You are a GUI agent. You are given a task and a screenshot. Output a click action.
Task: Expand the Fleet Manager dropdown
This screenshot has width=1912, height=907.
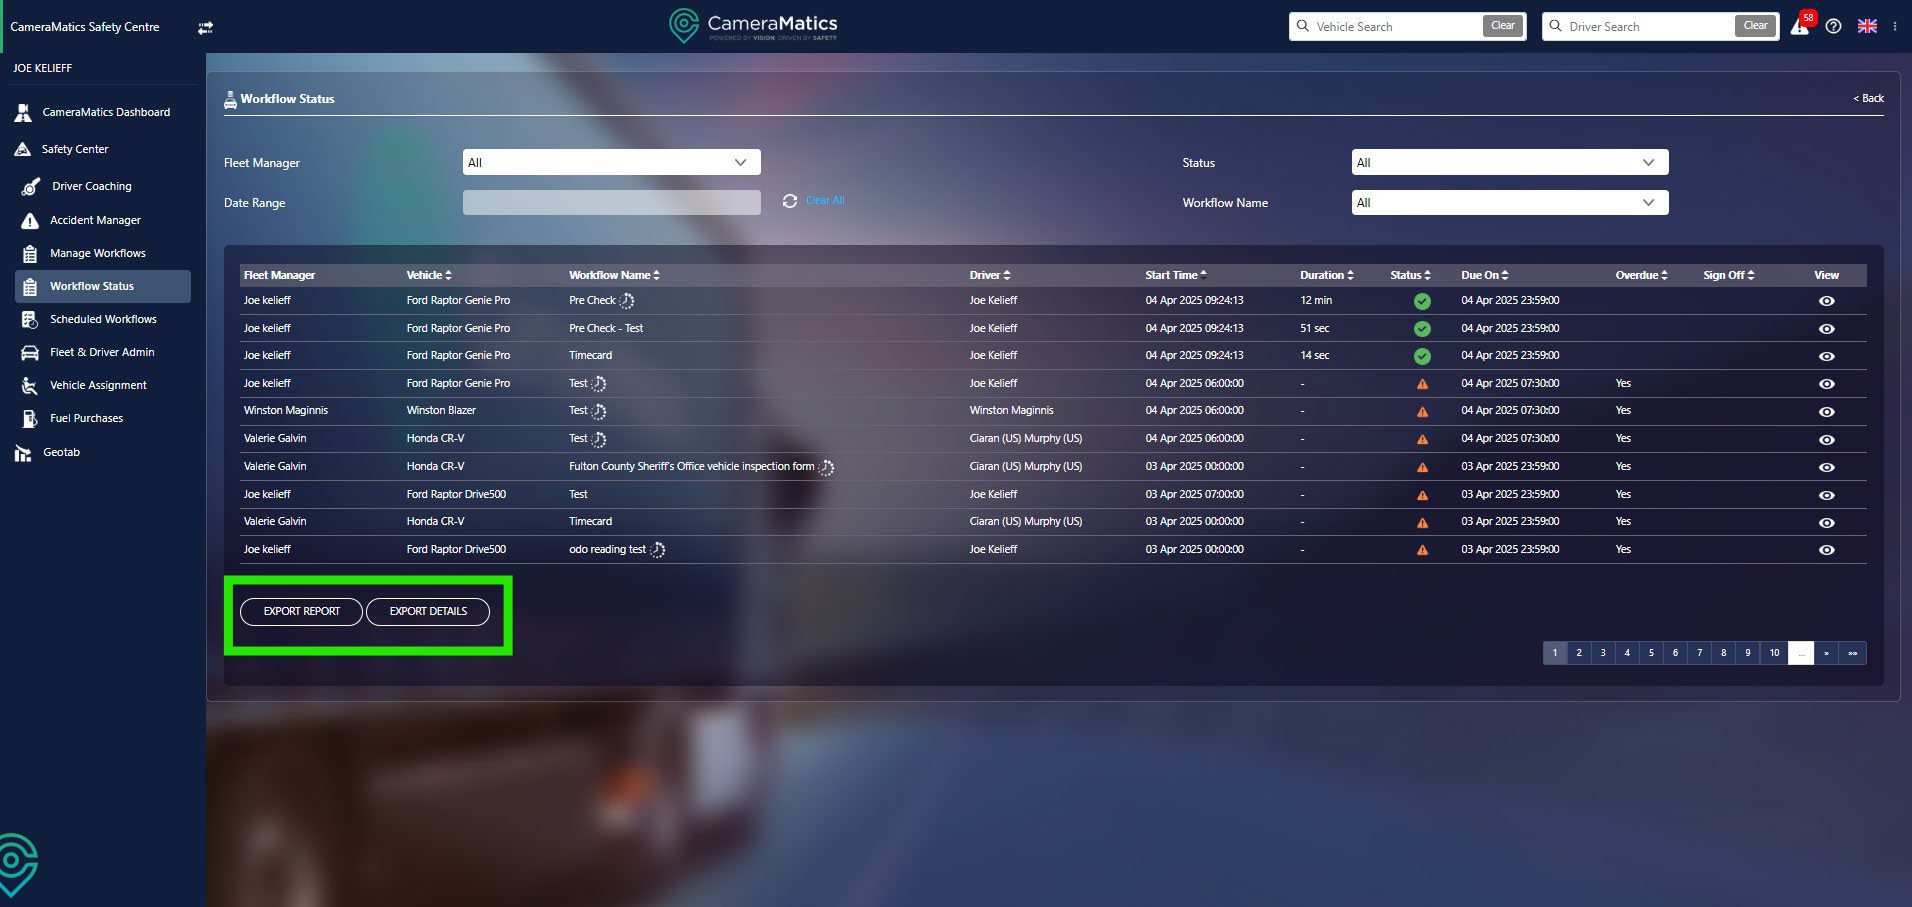pyautogui.click(x=611, y=163)
